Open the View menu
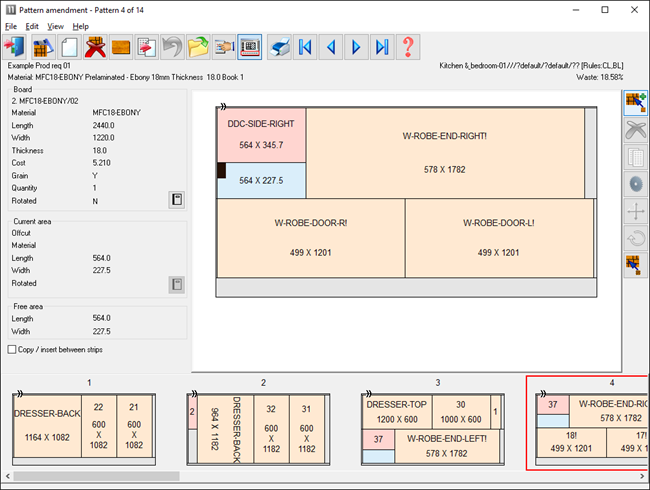This screenshot has width=650, height=490. [56, 26]
